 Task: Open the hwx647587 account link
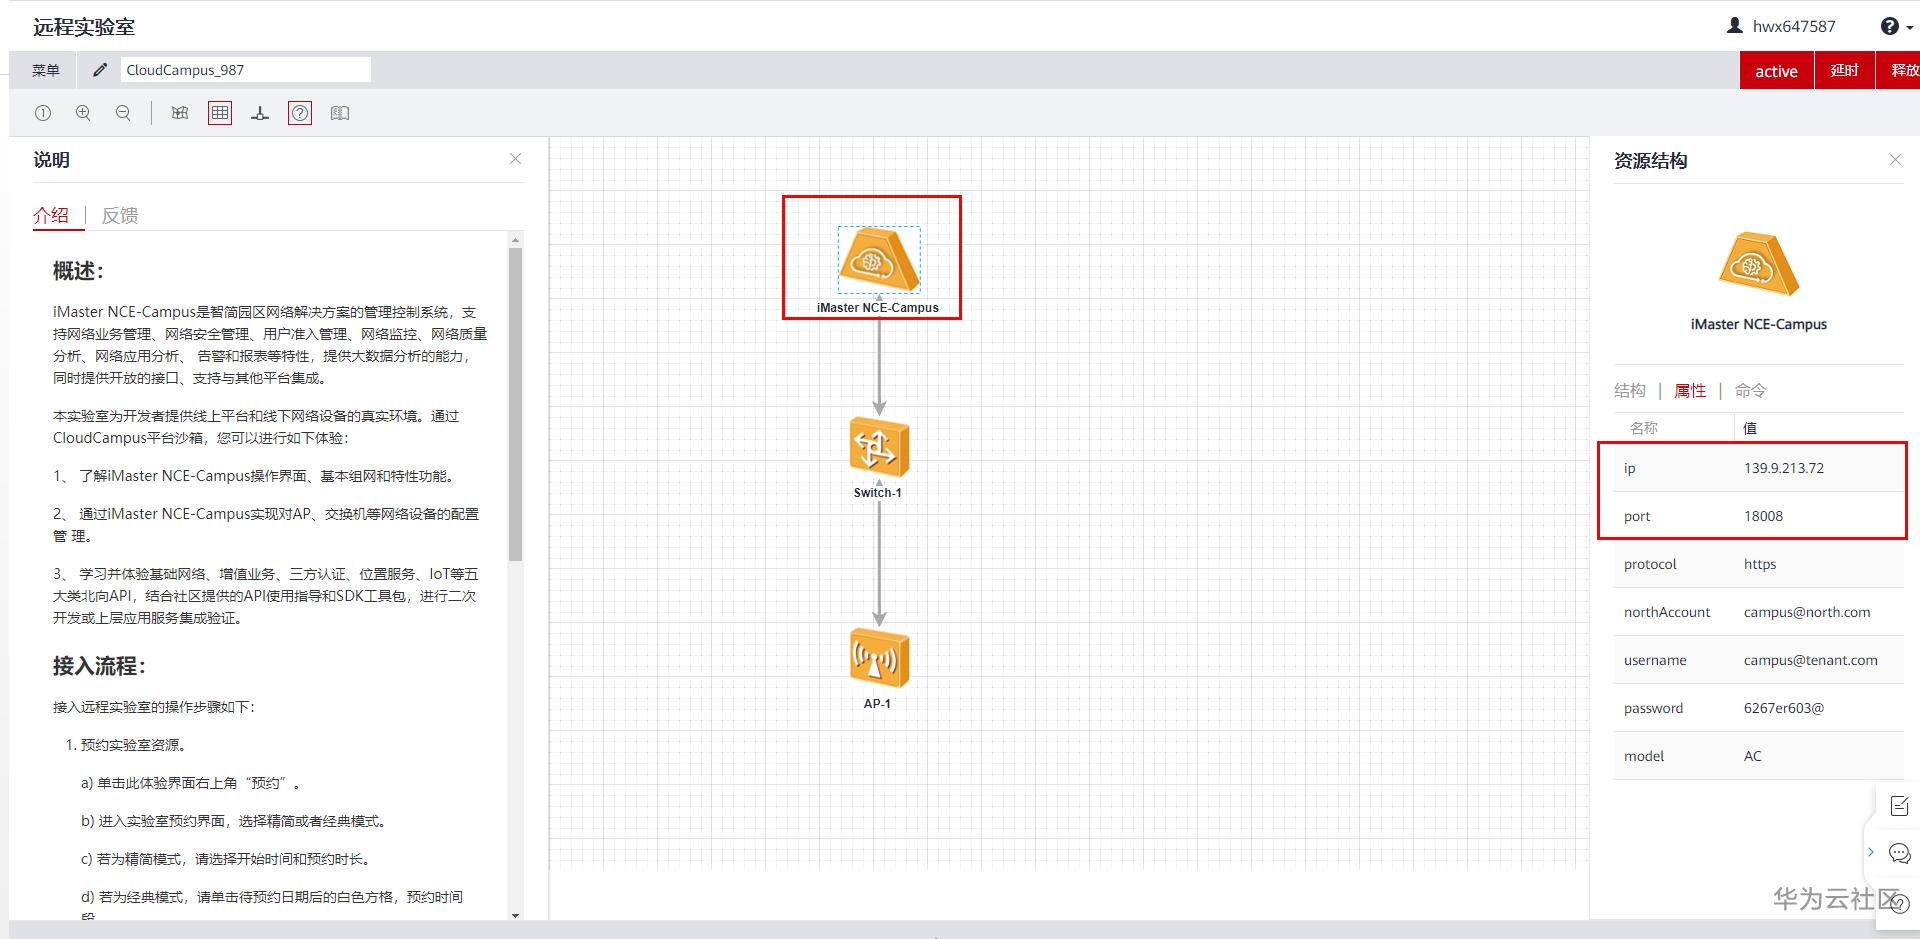pos(1794,27)
